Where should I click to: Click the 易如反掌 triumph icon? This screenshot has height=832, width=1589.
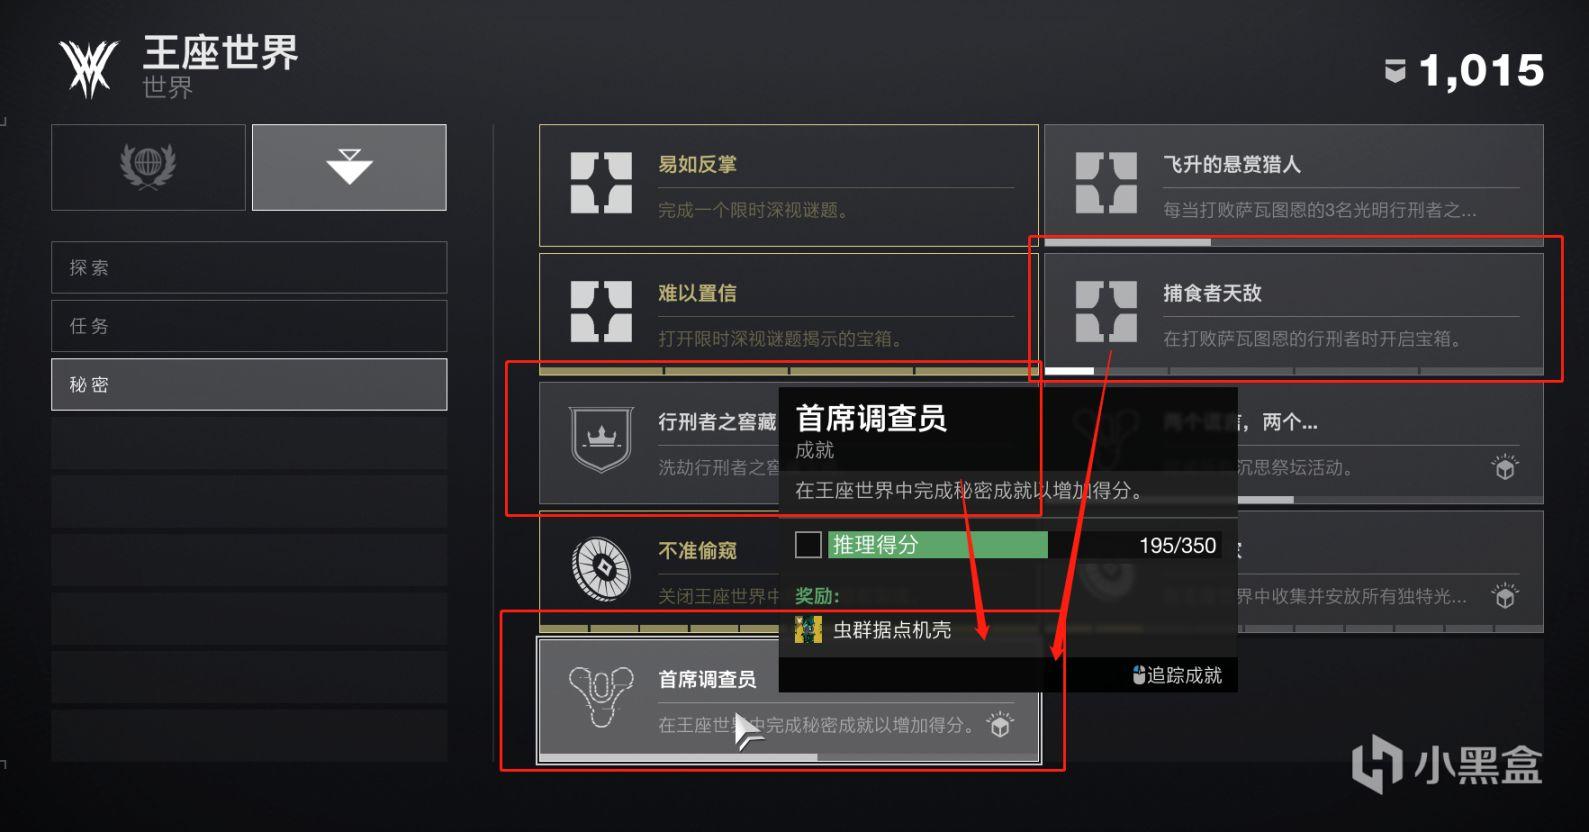601,183
